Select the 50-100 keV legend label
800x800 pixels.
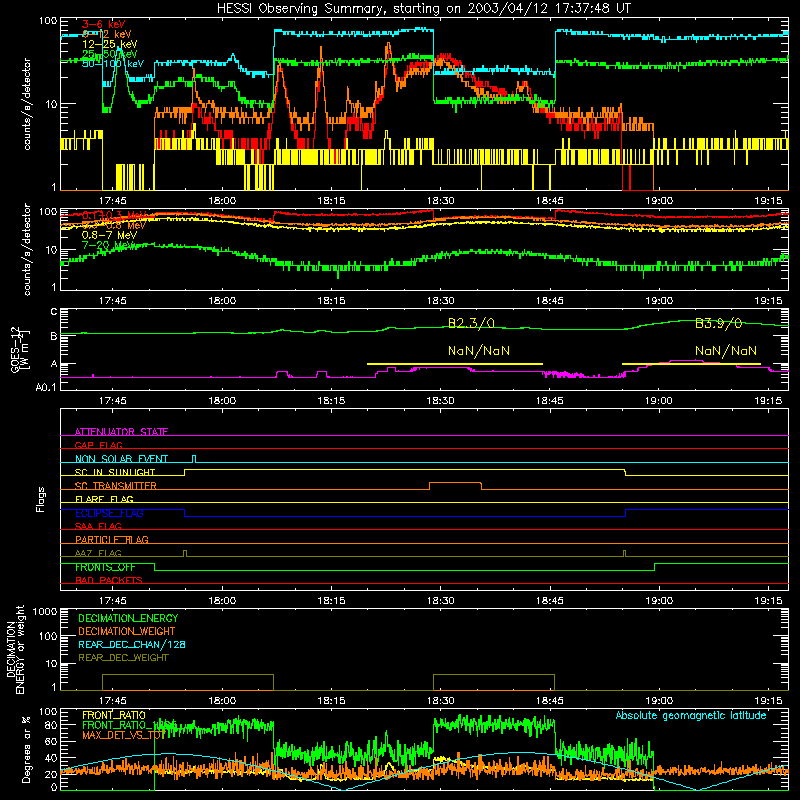tap(113, 64)
